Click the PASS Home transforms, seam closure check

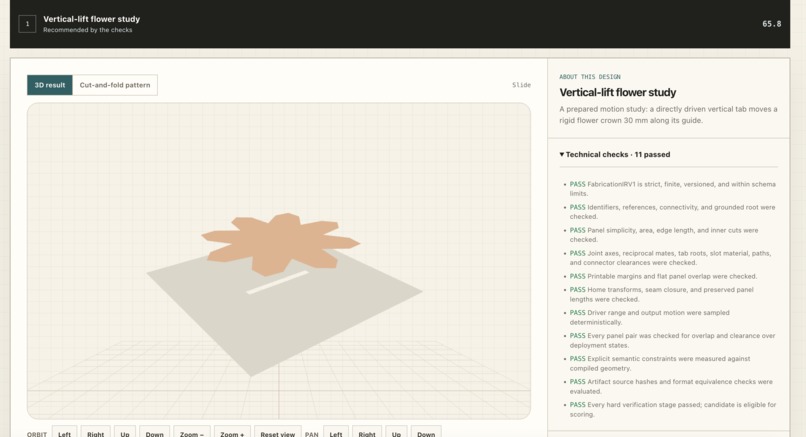(662, 295)
